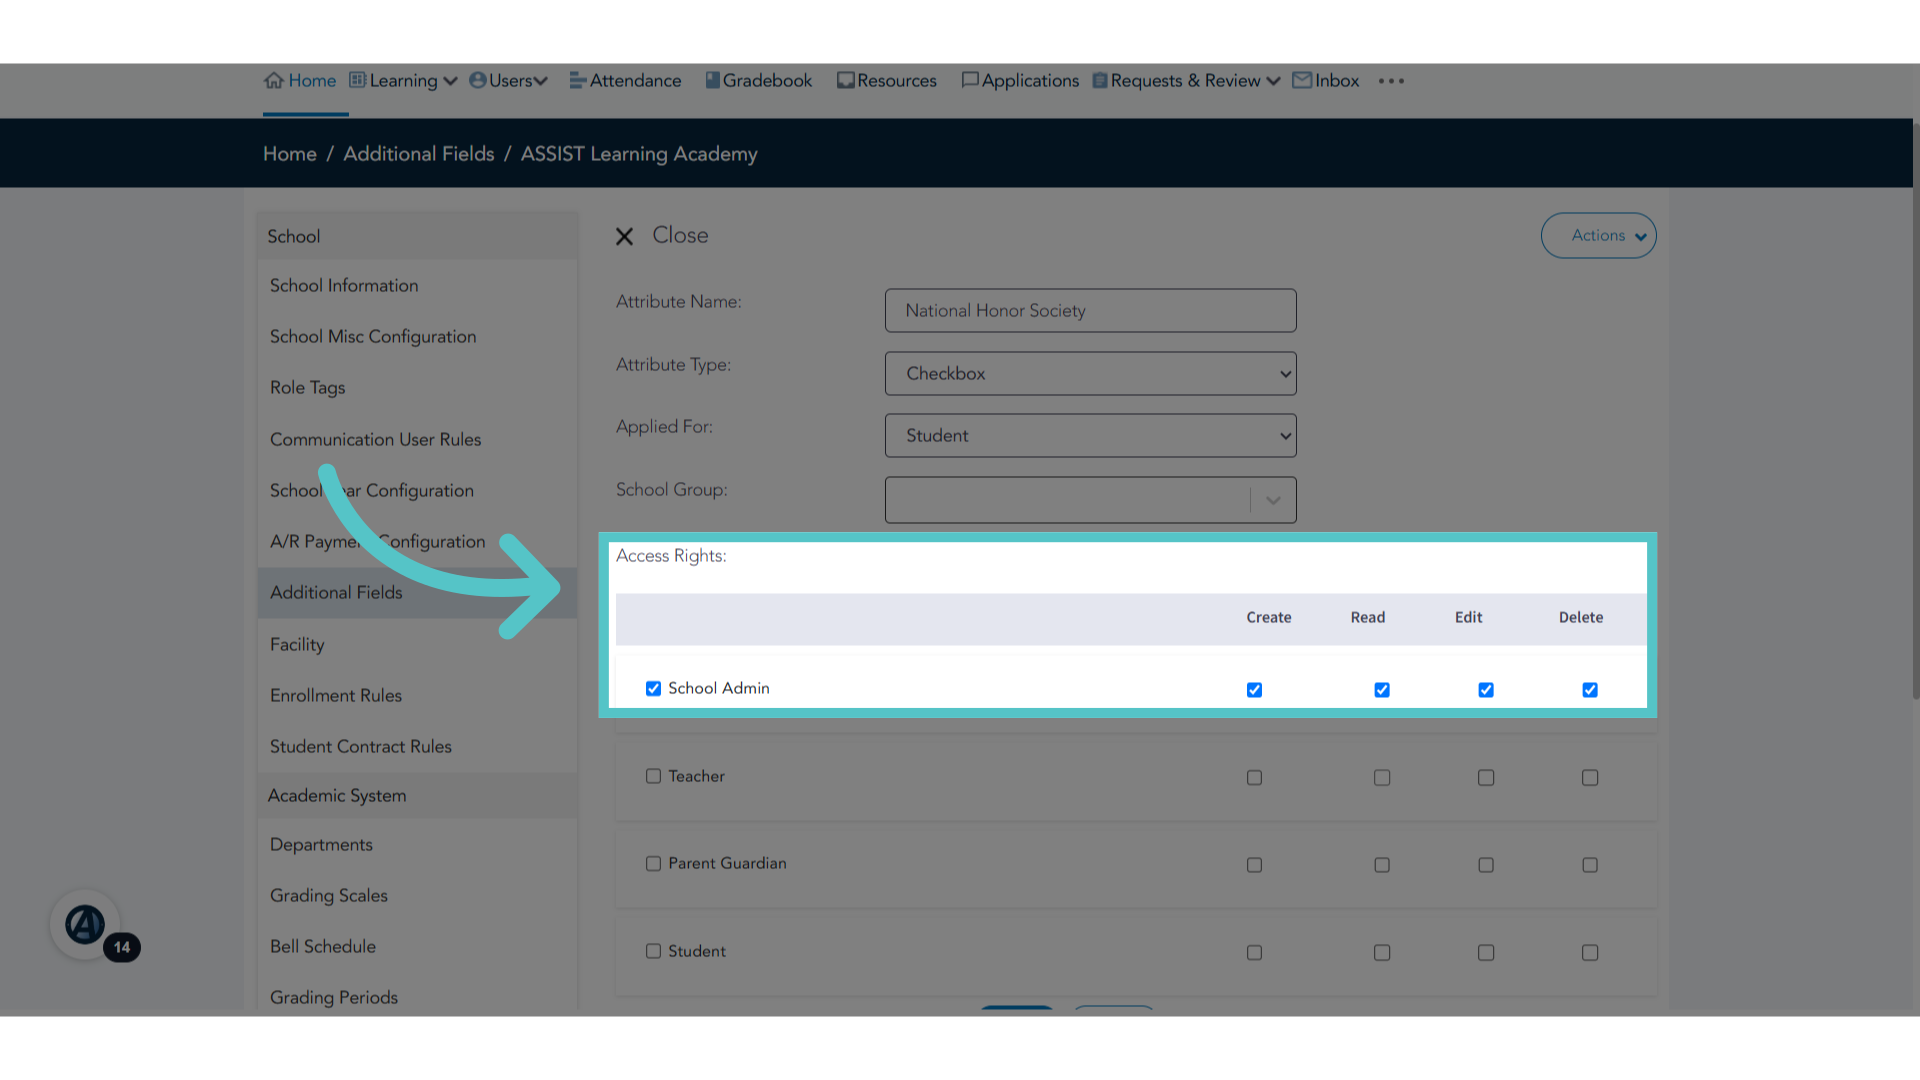The width and height of the screenshot is (1920, 1080).
Task: Check the Teacher role checkbox
Action: [x=653, y=776]
